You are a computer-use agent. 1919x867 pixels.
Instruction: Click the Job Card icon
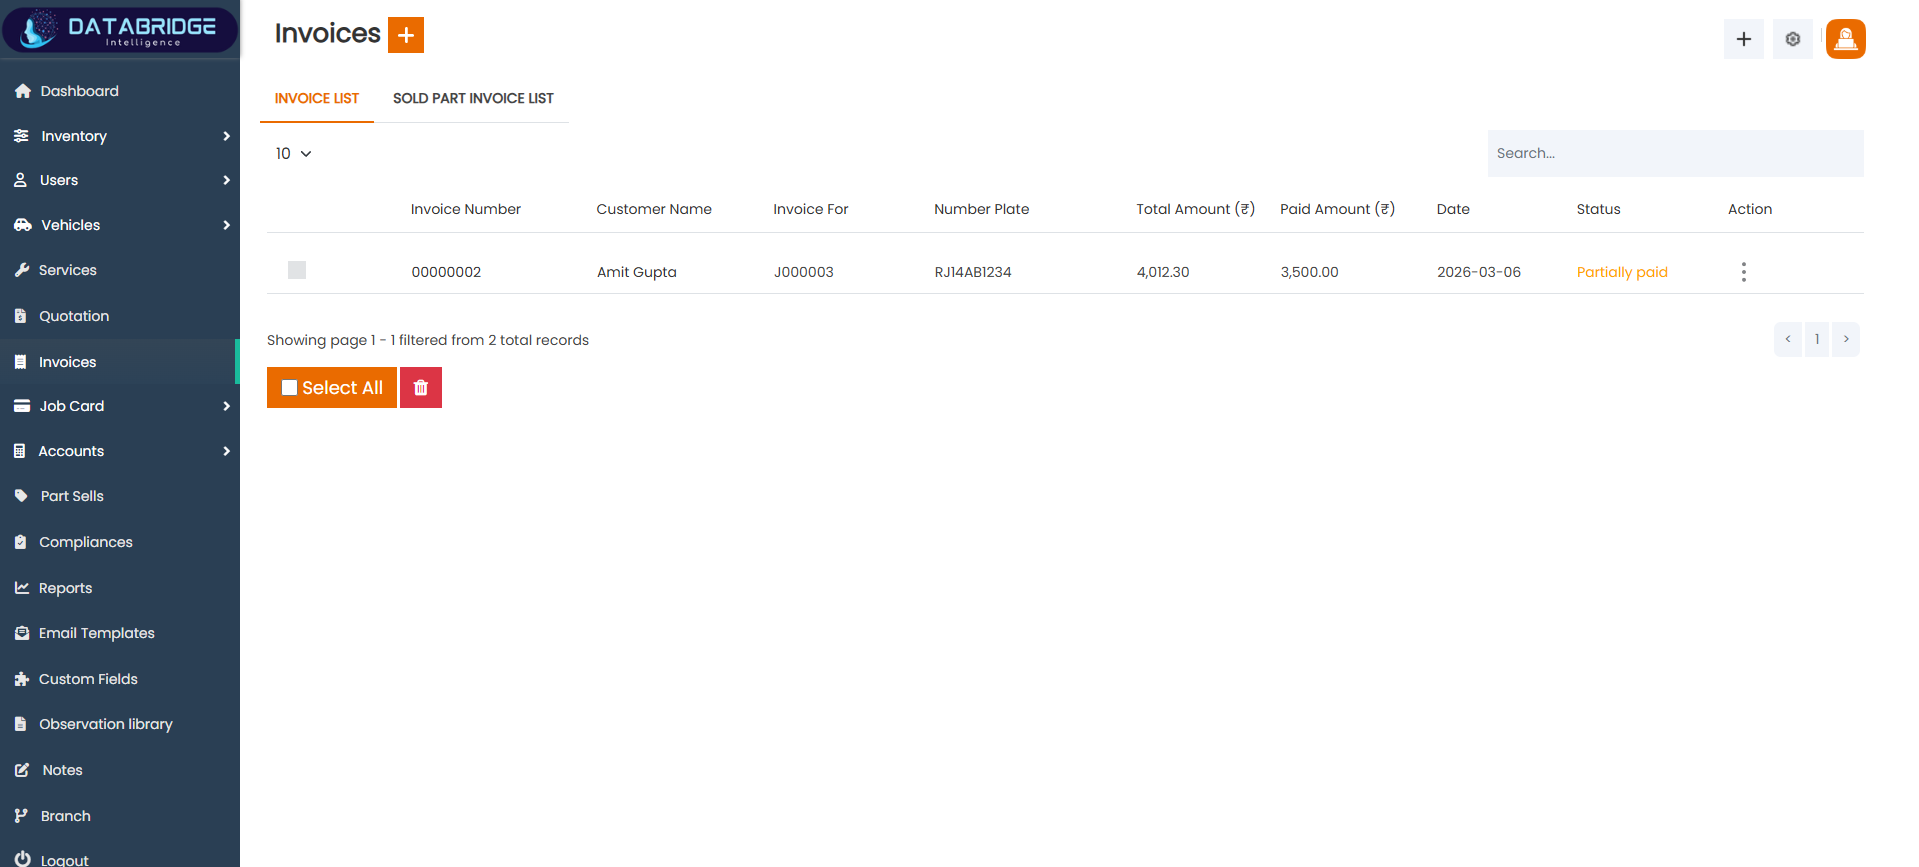pyautogui.click(x=22, y=406)
